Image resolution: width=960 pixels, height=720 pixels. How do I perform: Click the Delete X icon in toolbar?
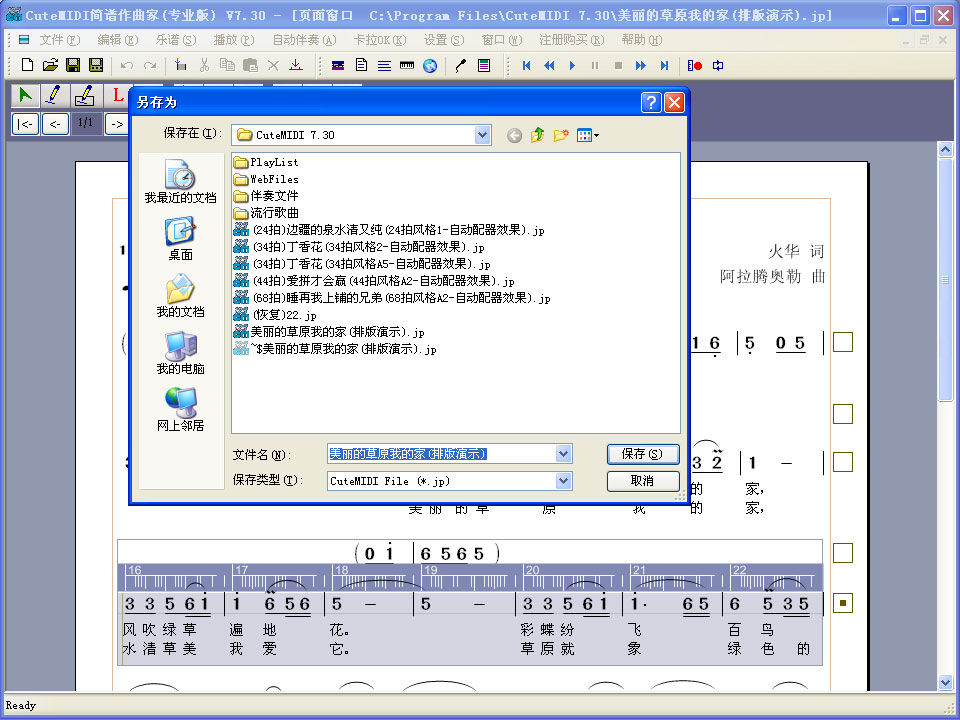[x=273, y=65]
